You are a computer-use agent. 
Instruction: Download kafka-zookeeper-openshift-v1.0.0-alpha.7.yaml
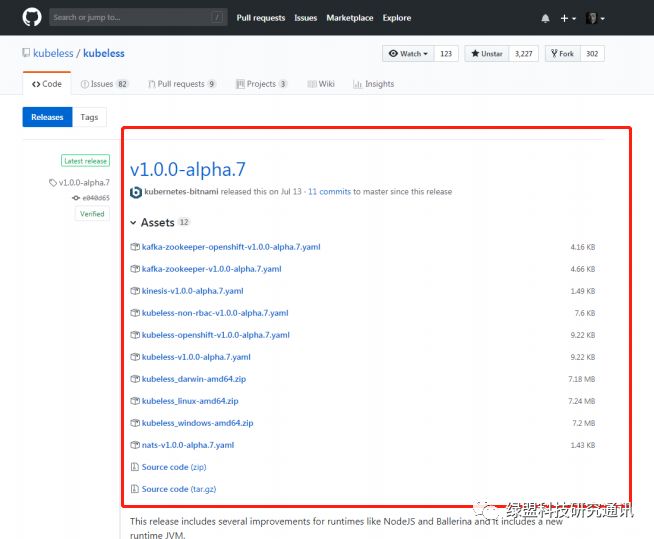tap(231, 247)
